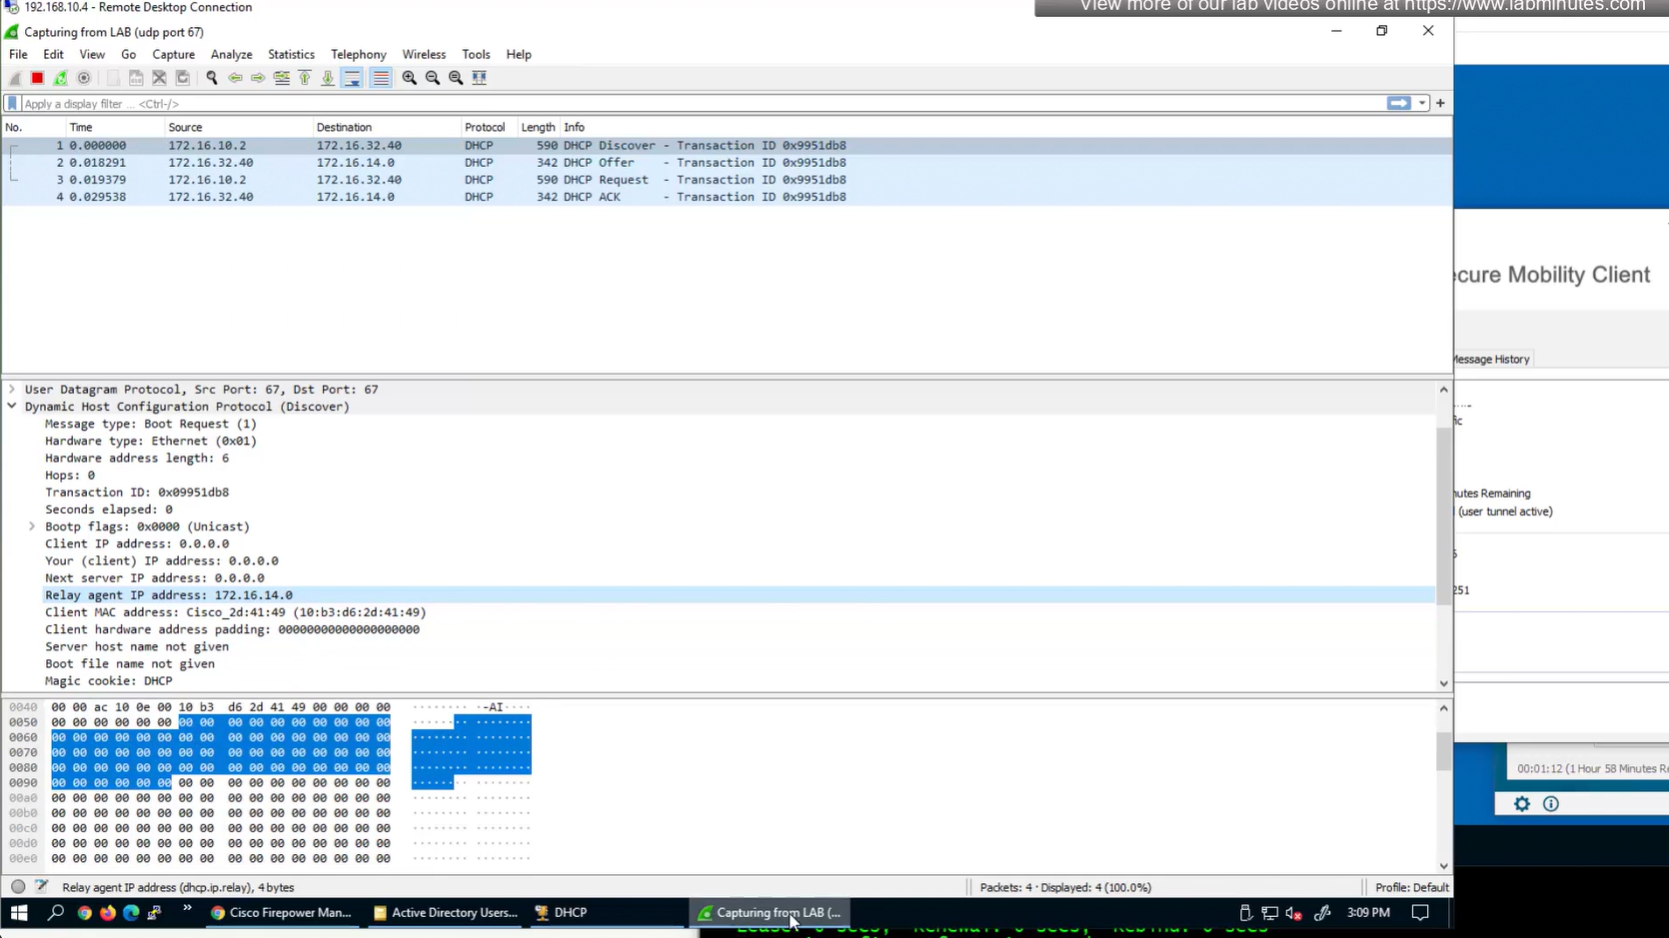Open capture options gear icon
The width and height of the screenshot is (1669, 938).
[84, 78]
